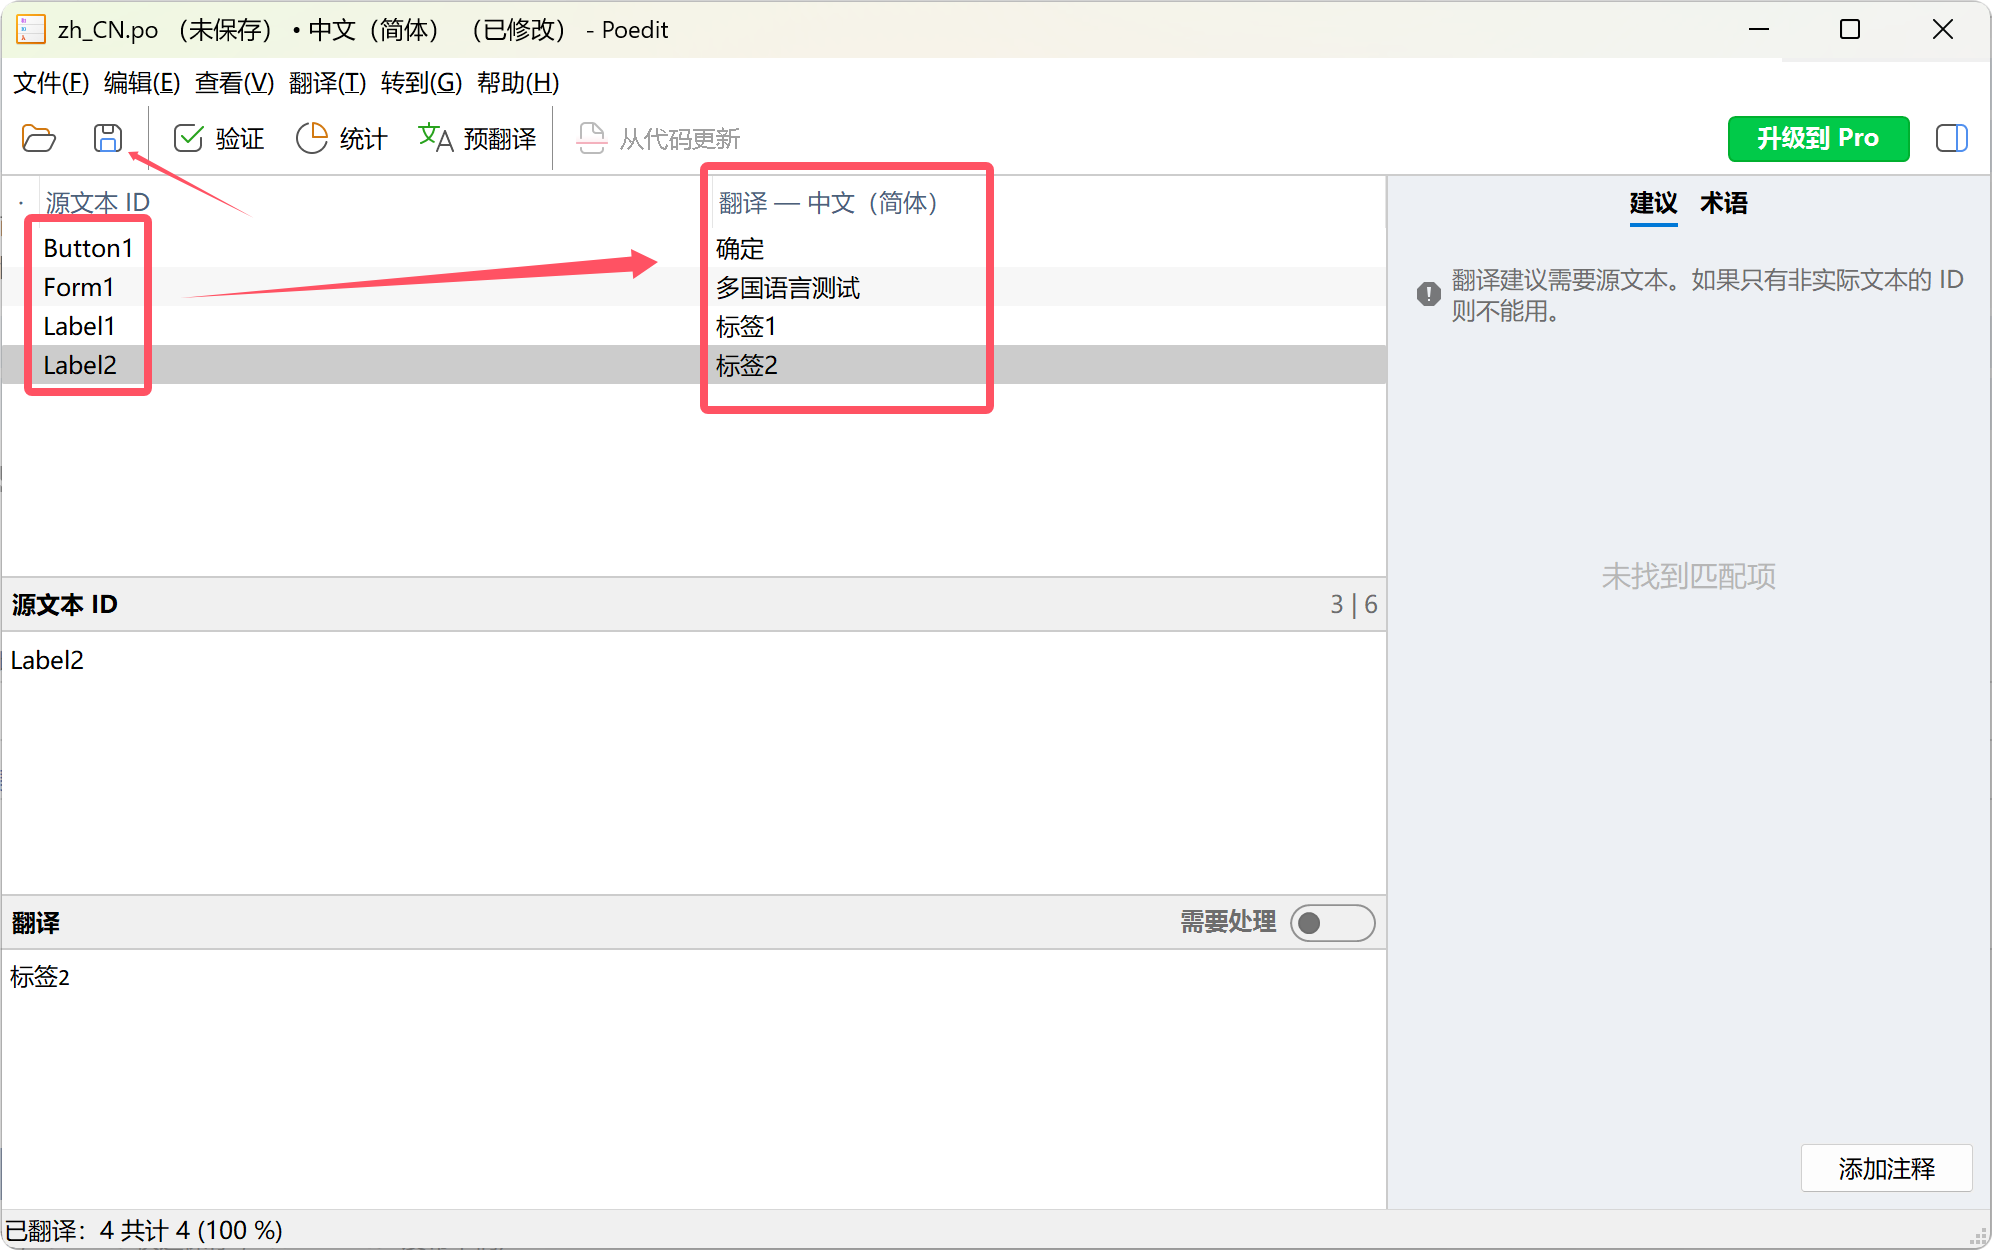
Task: Click the pre-translate (预翻译) icon
Action: (435, 138)
